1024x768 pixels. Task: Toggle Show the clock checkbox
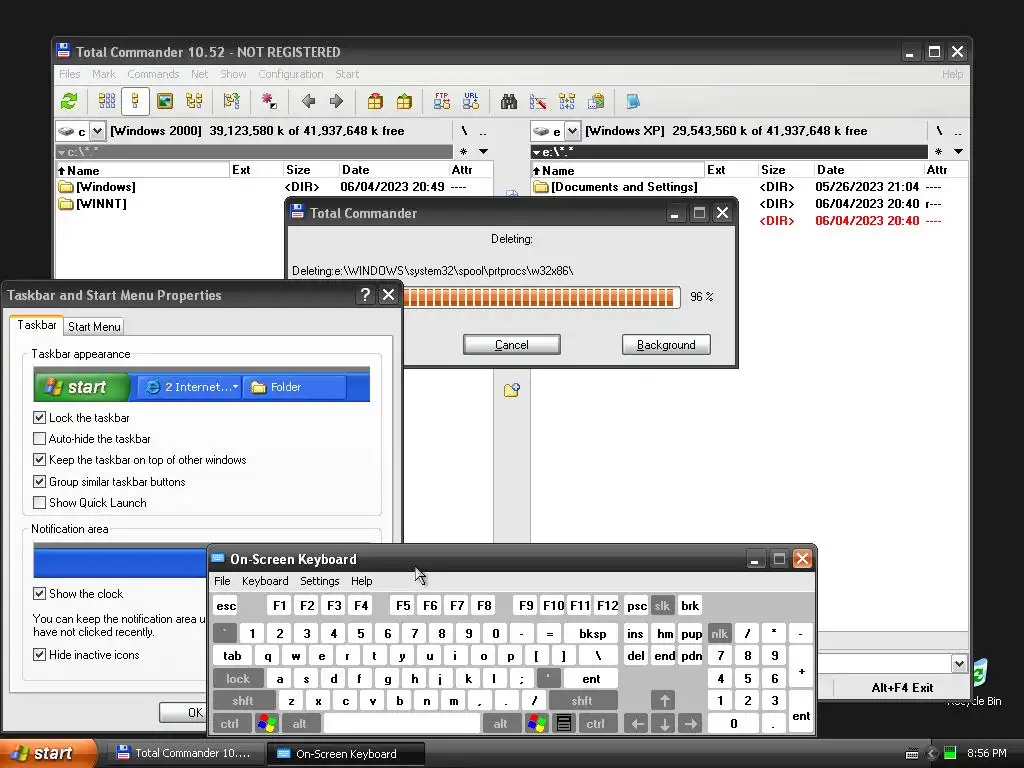[x=39, y=594]
